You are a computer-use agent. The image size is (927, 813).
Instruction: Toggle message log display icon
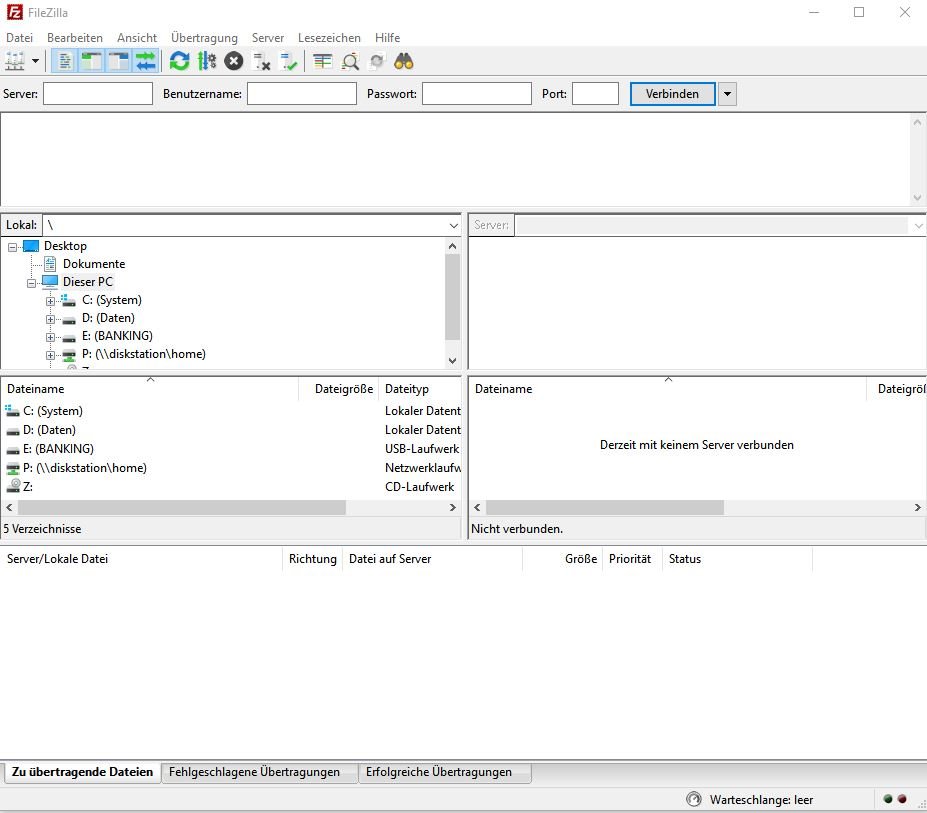64,61
